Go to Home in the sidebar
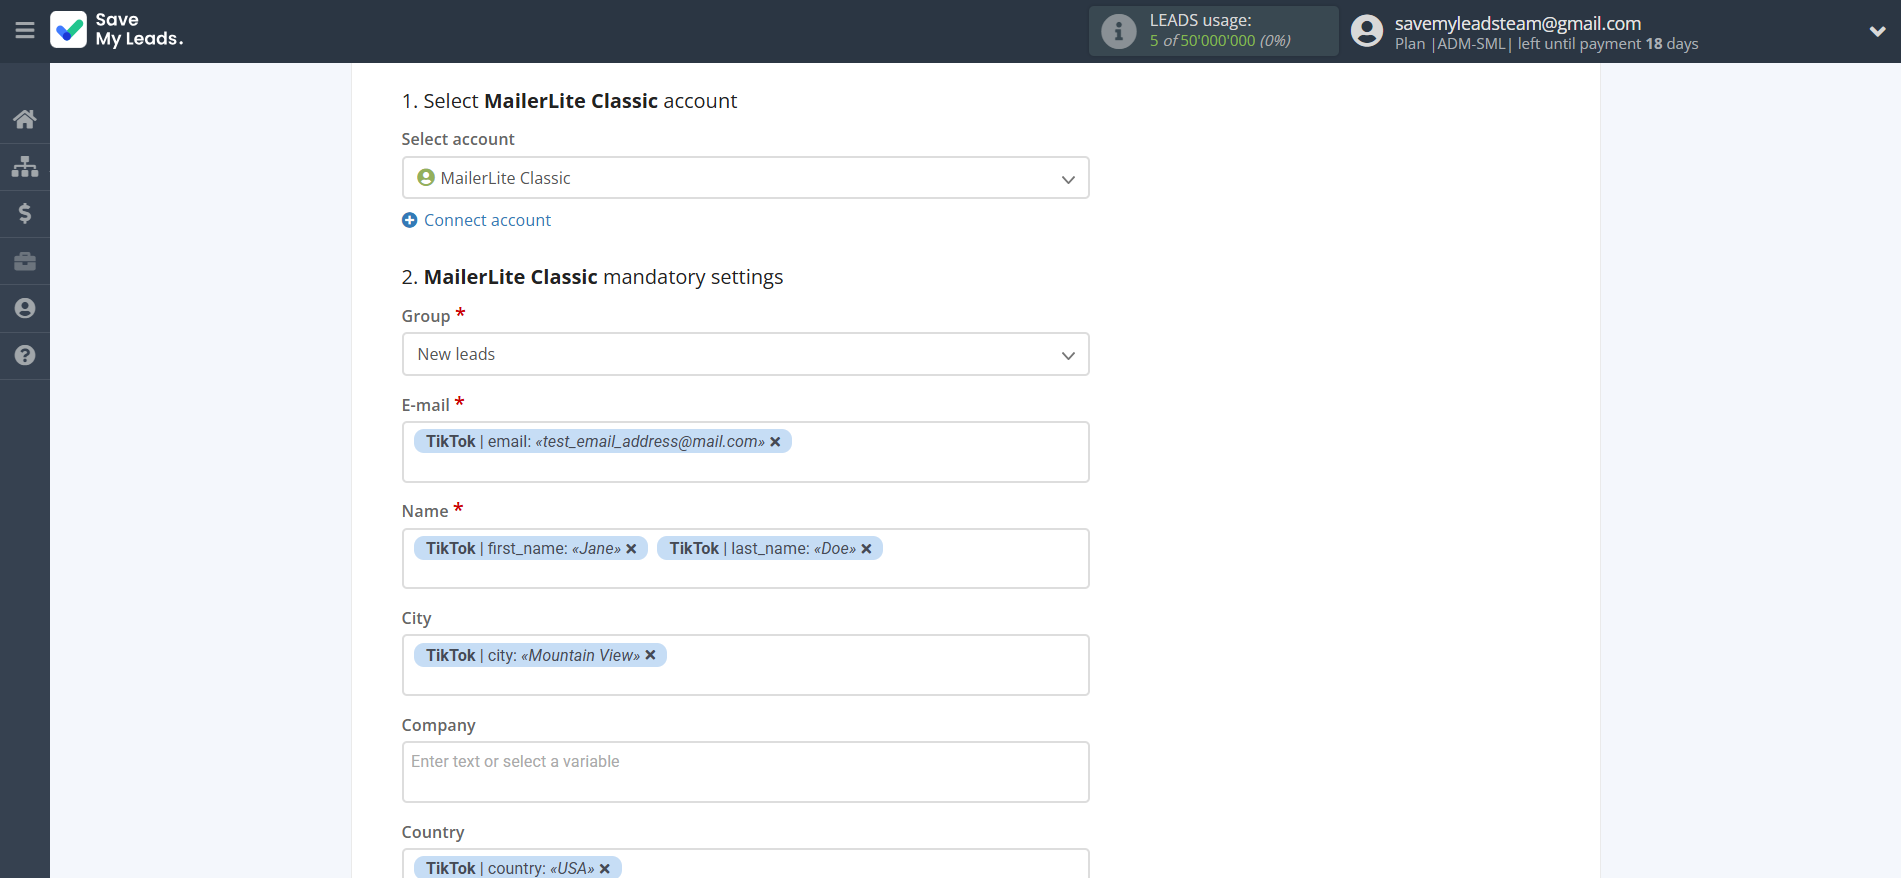 tap(25, 119)
